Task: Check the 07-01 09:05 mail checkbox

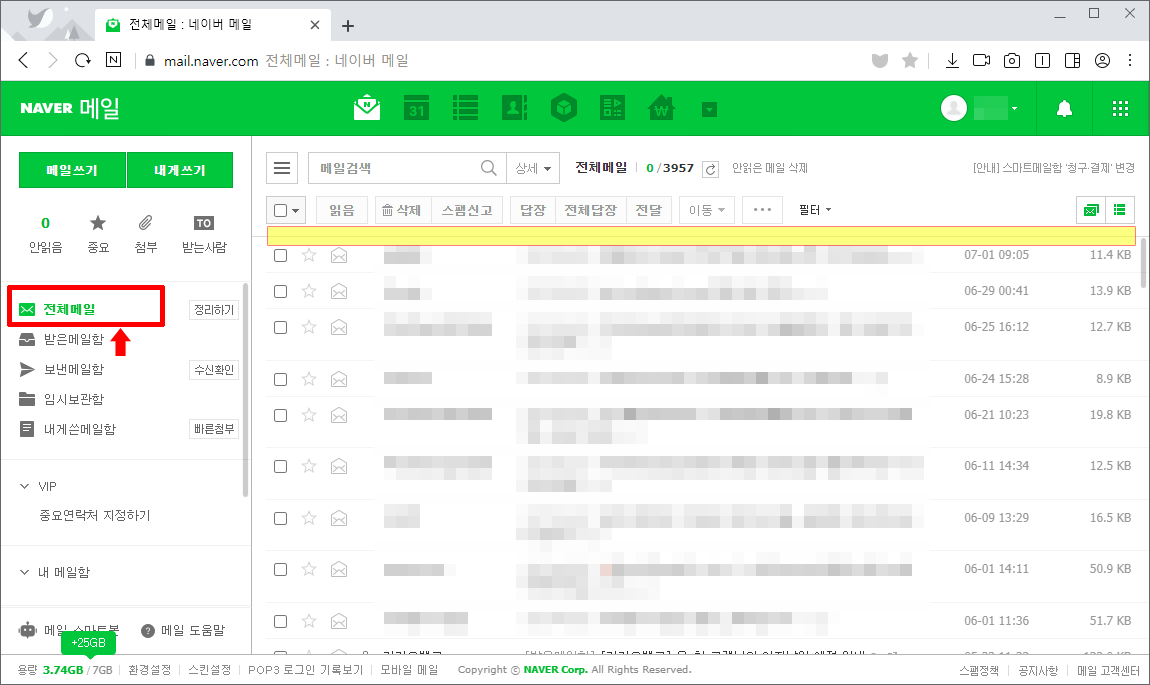Action: pos(280,255)
